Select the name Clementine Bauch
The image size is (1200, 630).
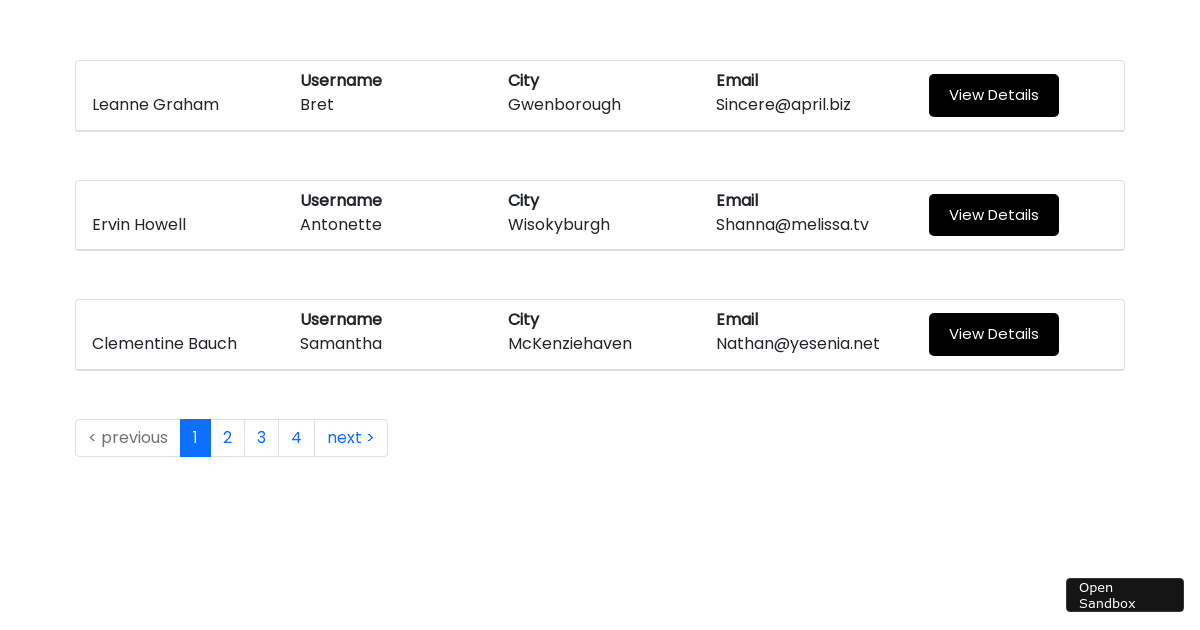pyautogui.click(x=164, y=344)
